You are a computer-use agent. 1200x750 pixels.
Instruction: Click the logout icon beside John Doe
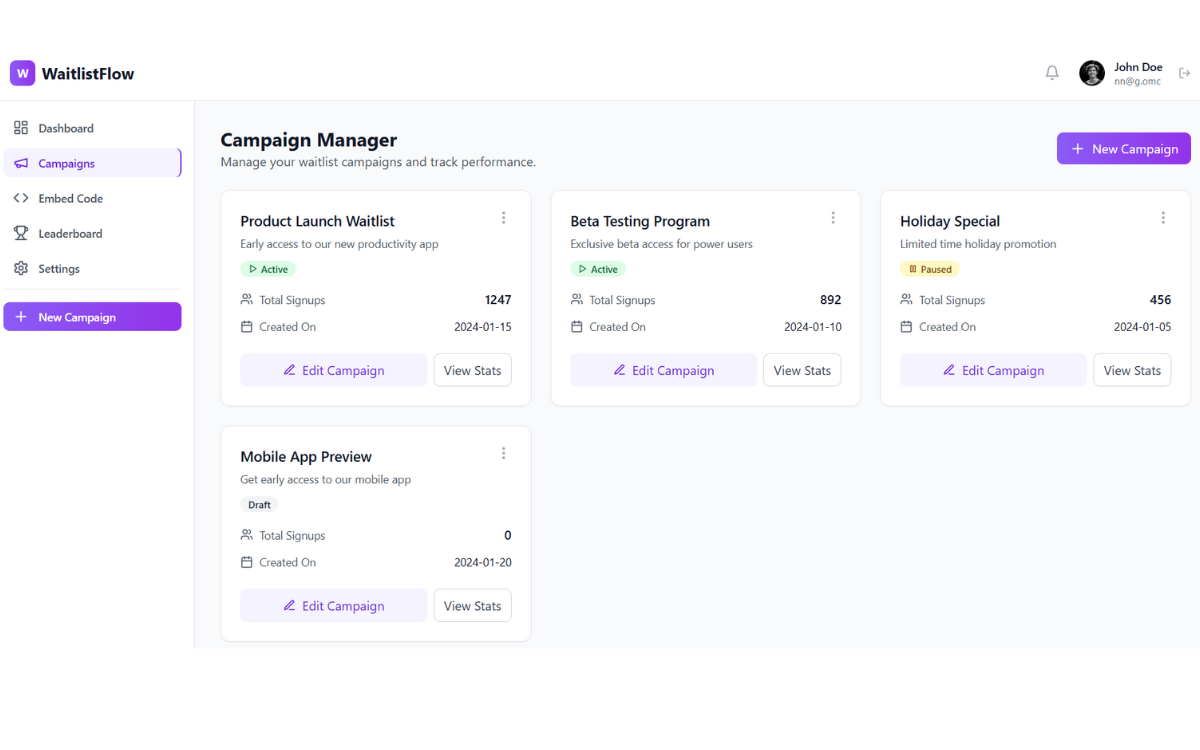point(1185,73)
